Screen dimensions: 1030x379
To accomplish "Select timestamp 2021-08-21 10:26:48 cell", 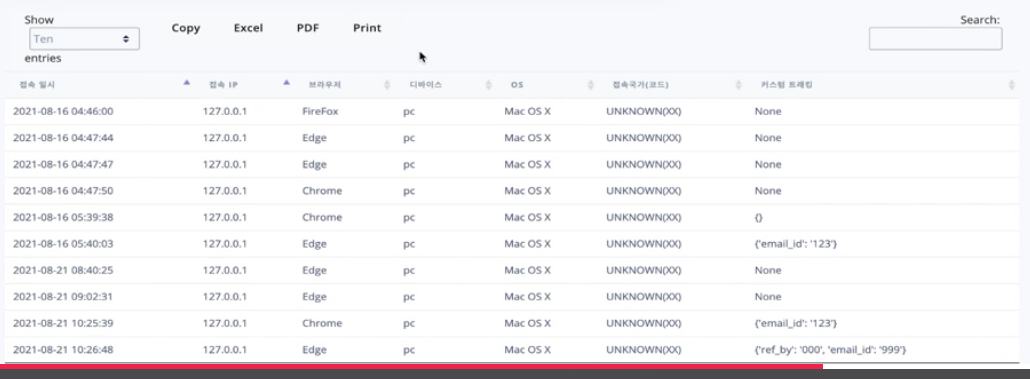I will tap(63, 349).
